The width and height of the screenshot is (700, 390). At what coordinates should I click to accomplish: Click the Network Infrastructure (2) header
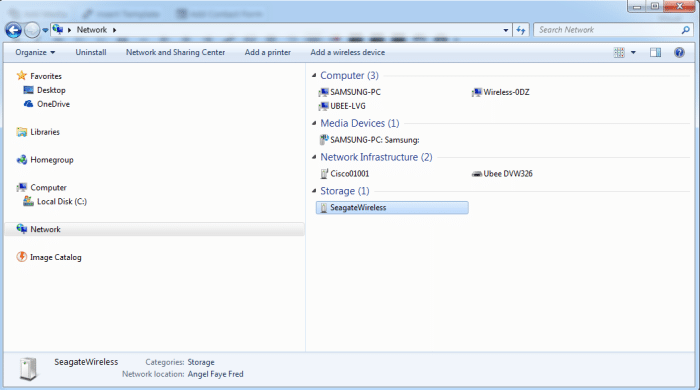376,157
